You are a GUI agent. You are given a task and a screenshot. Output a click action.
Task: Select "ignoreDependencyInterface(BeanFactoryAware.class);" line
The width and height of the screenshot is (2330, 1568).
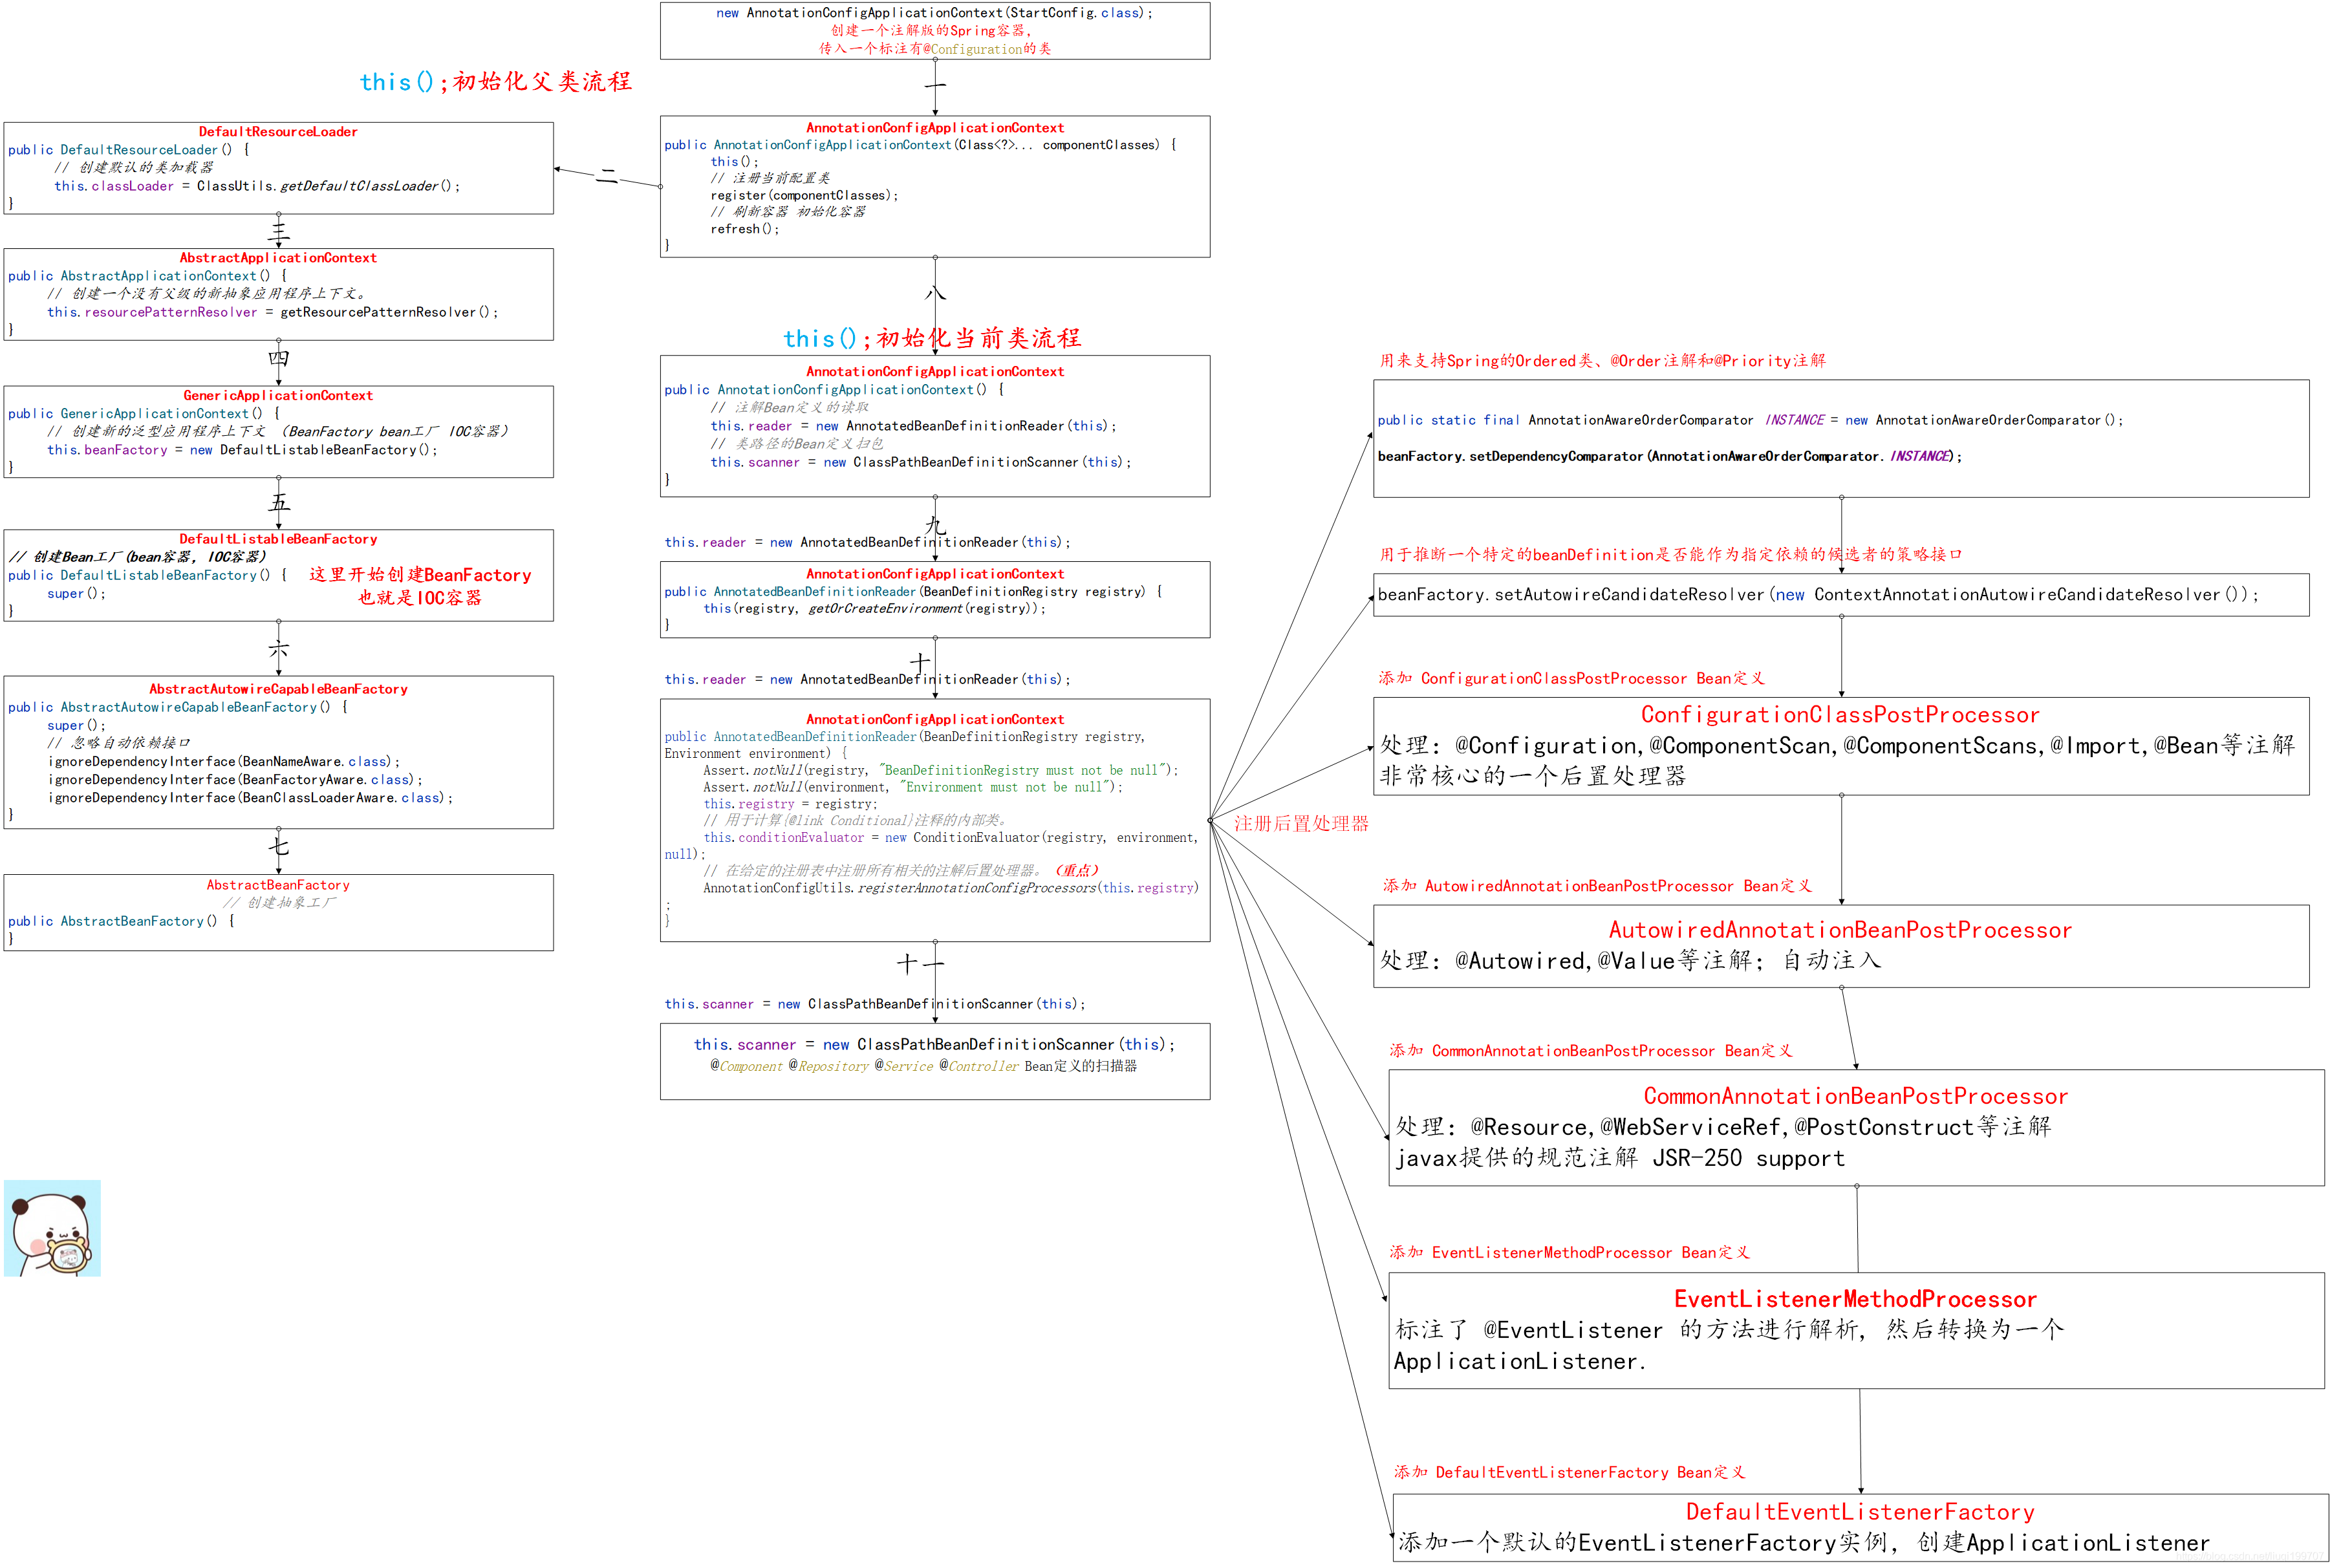coord(235,780)
